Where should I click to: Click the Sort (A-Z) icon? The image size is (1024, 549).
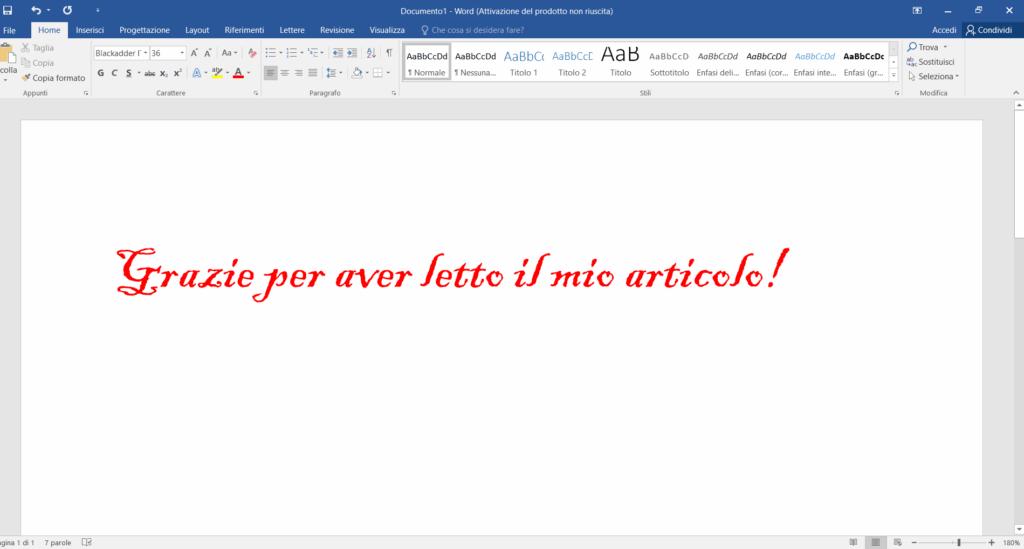coord(372,53)
